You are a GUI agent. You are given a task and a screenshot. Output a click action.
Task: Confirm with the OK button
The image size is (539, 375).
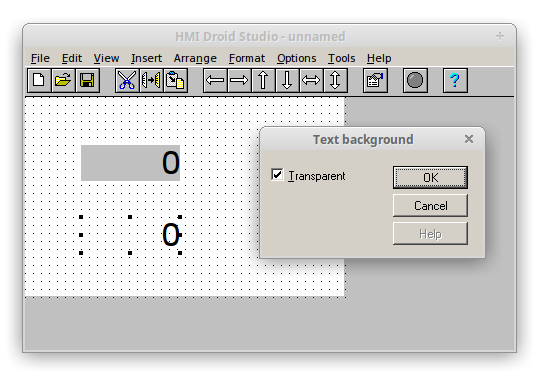point(430,178)
